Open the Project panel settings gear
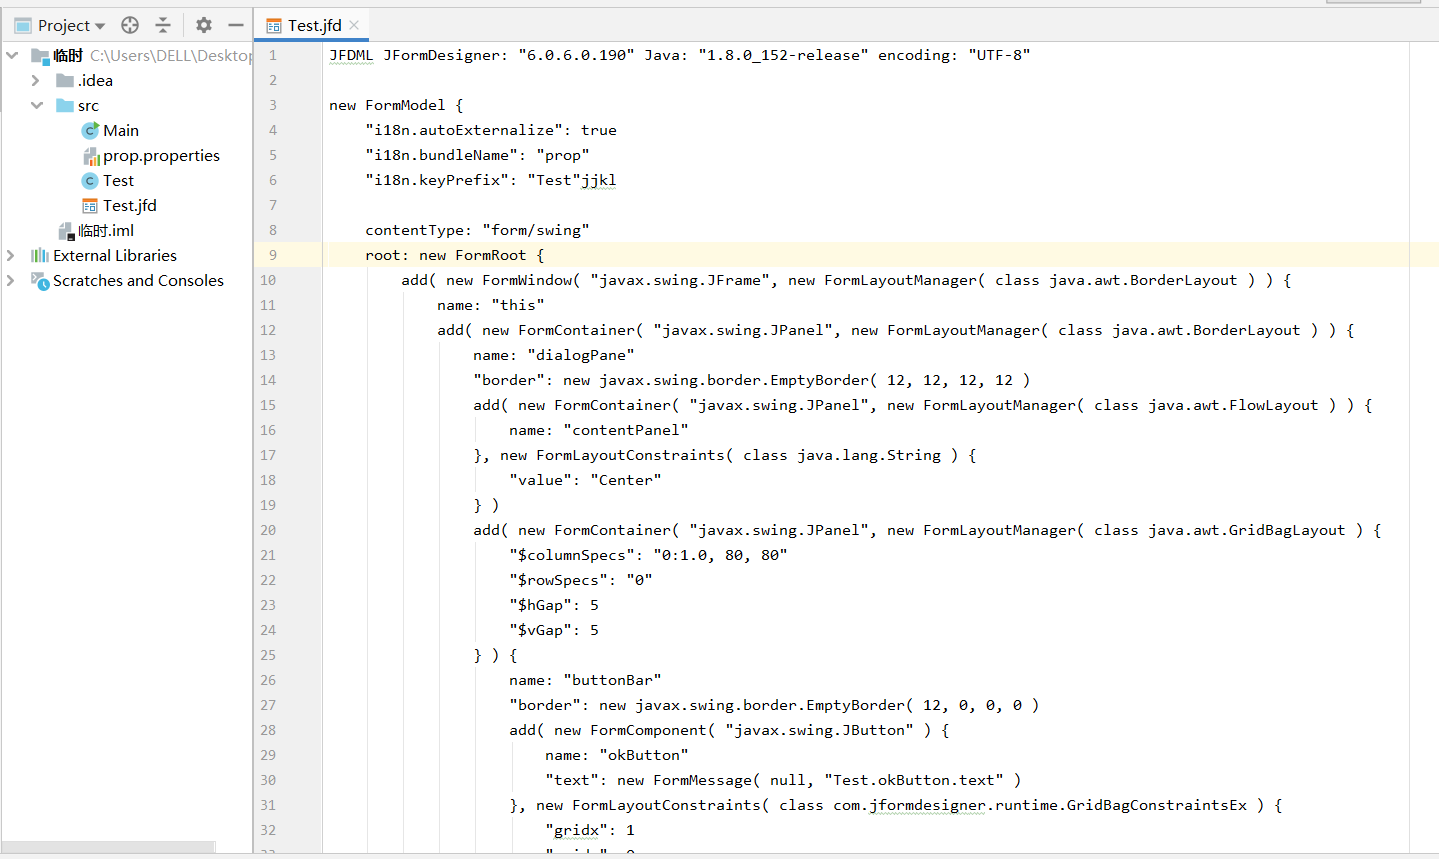Viewport: 1439px width, 859px height. [x=204, y=25]
